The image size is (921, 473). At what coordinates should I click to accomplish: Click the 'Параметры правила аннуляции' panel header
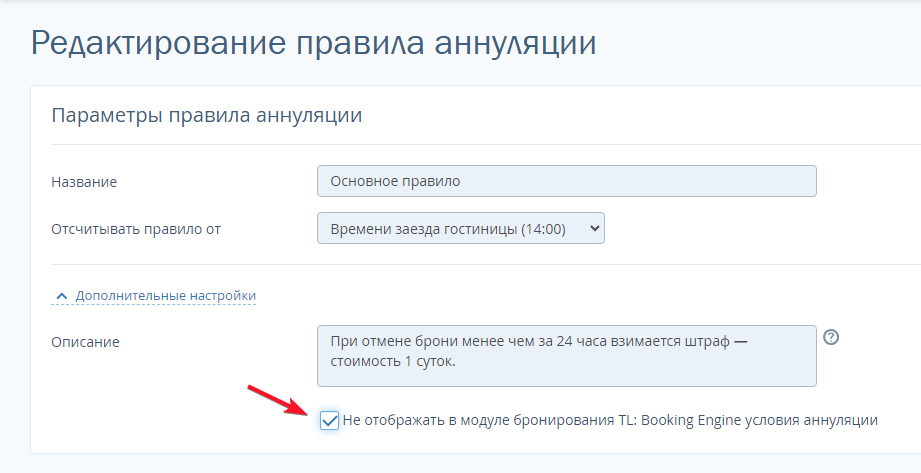(206, 115)
